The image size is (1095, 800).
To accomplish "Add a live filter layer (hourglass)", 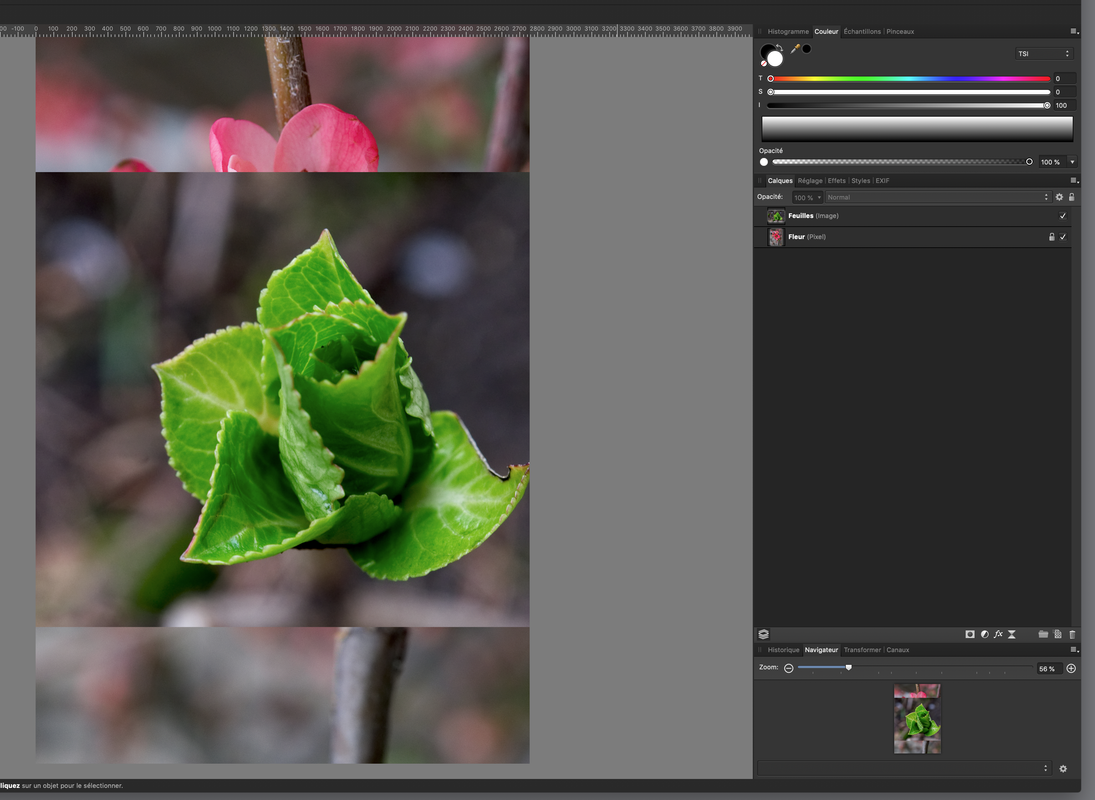I will click(x=1012, y=635).
